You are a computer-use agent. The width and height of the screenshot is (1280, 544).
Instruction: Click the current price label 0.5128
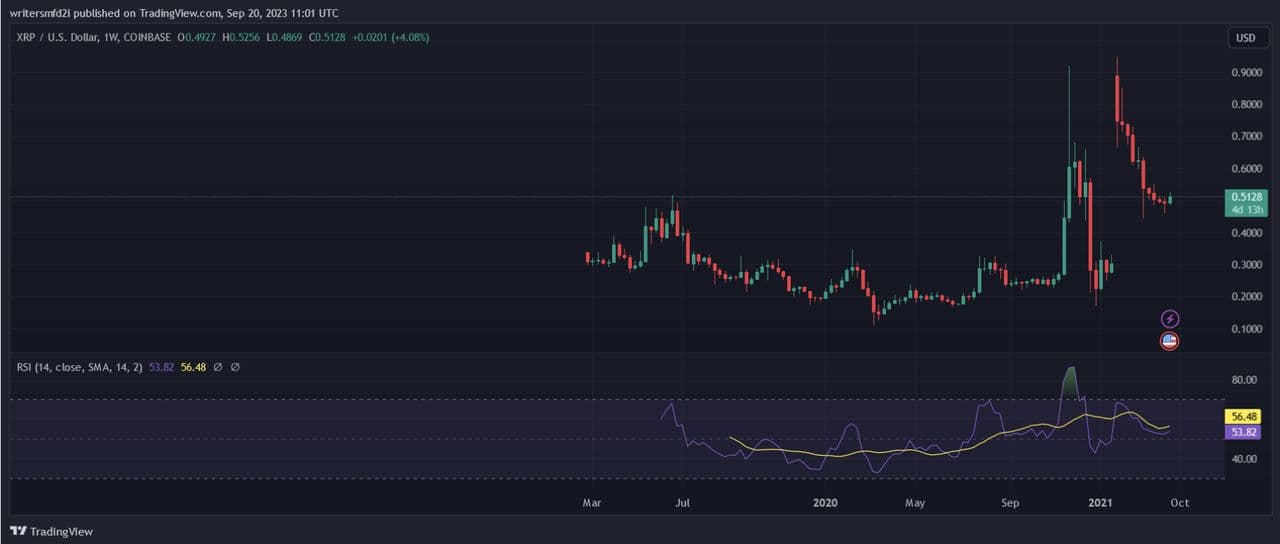click(1246, 197)
